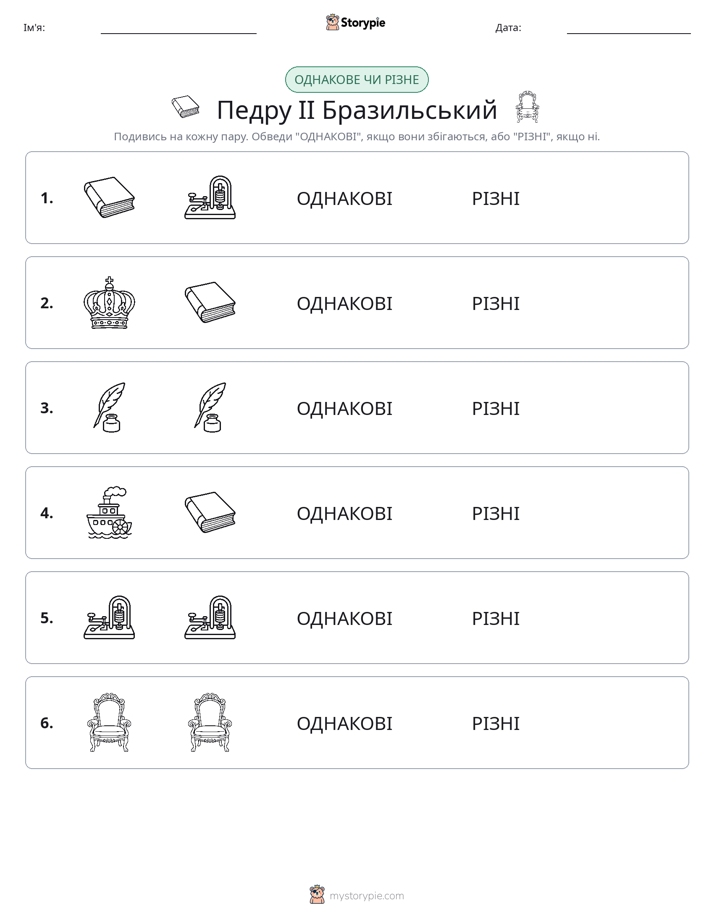Click the small throne icon beside the title

pos(527,107)
